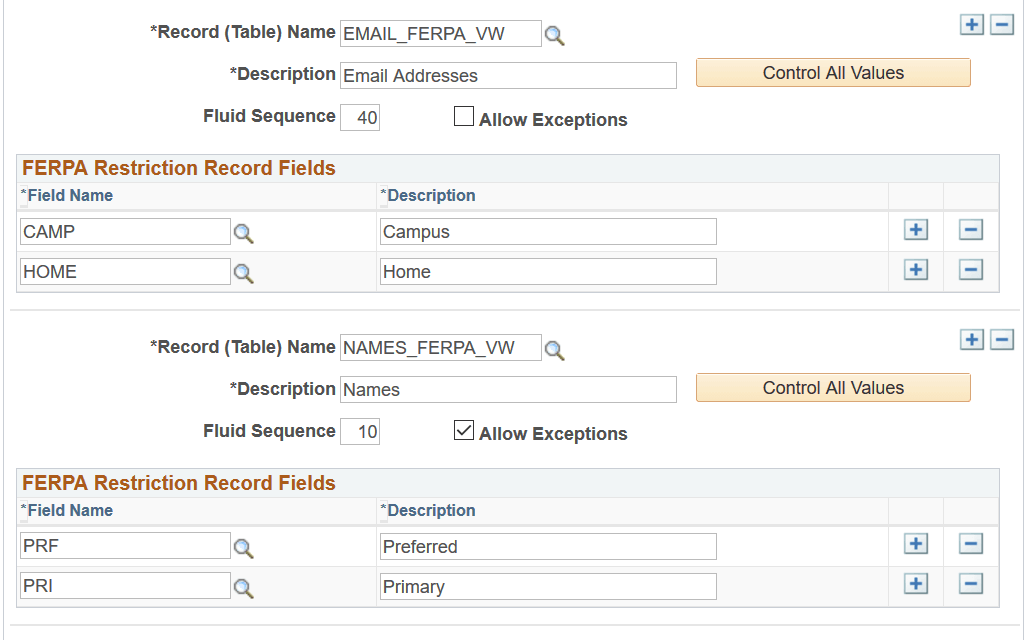Enable Allow Exceptions for Email Addresses

coord(464,115)
